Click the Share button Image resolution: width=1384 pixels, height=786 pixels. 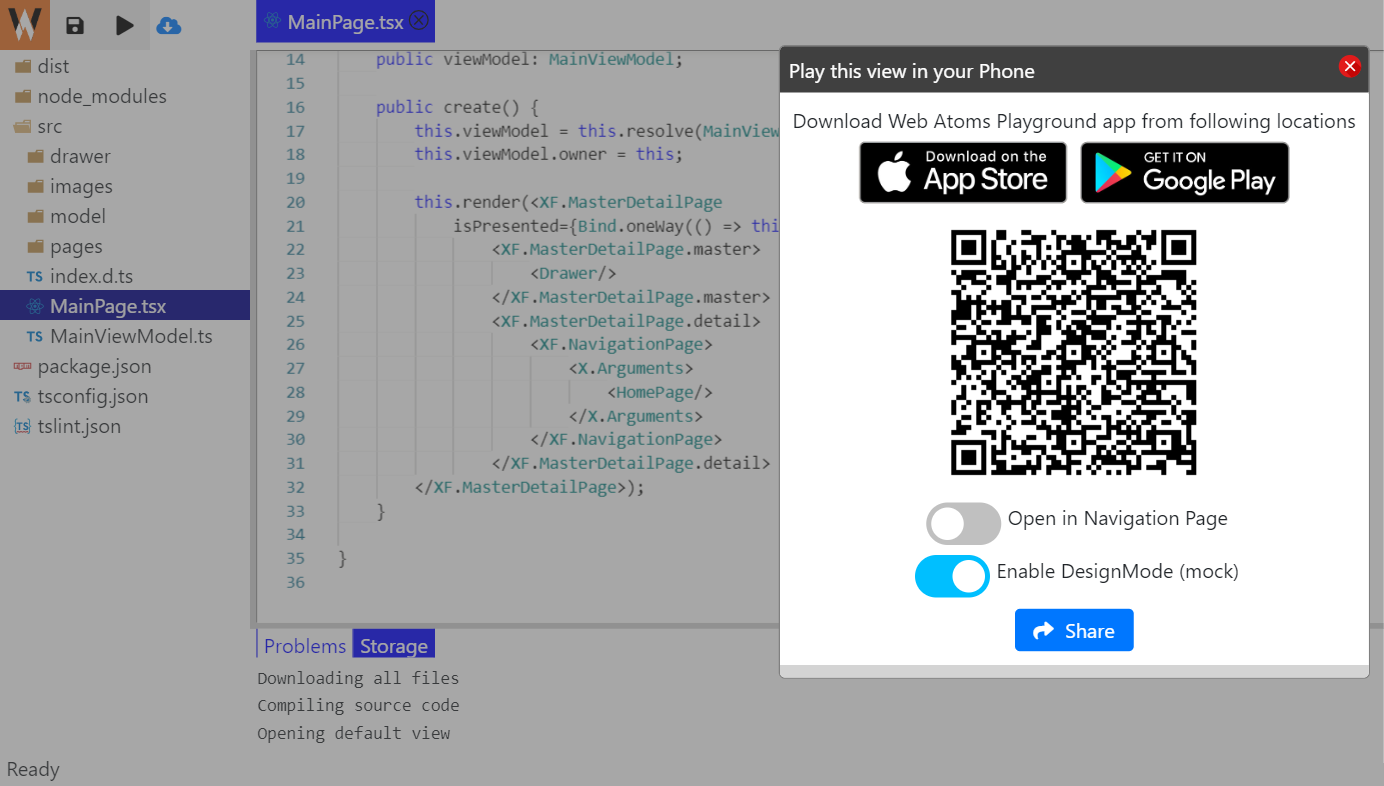[1073, 630]
